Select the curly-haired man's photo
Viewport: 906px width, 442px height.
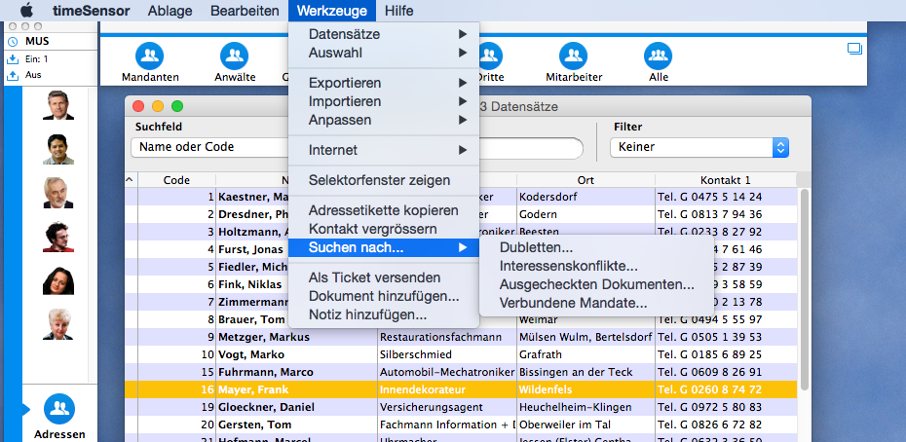(58, 237)
